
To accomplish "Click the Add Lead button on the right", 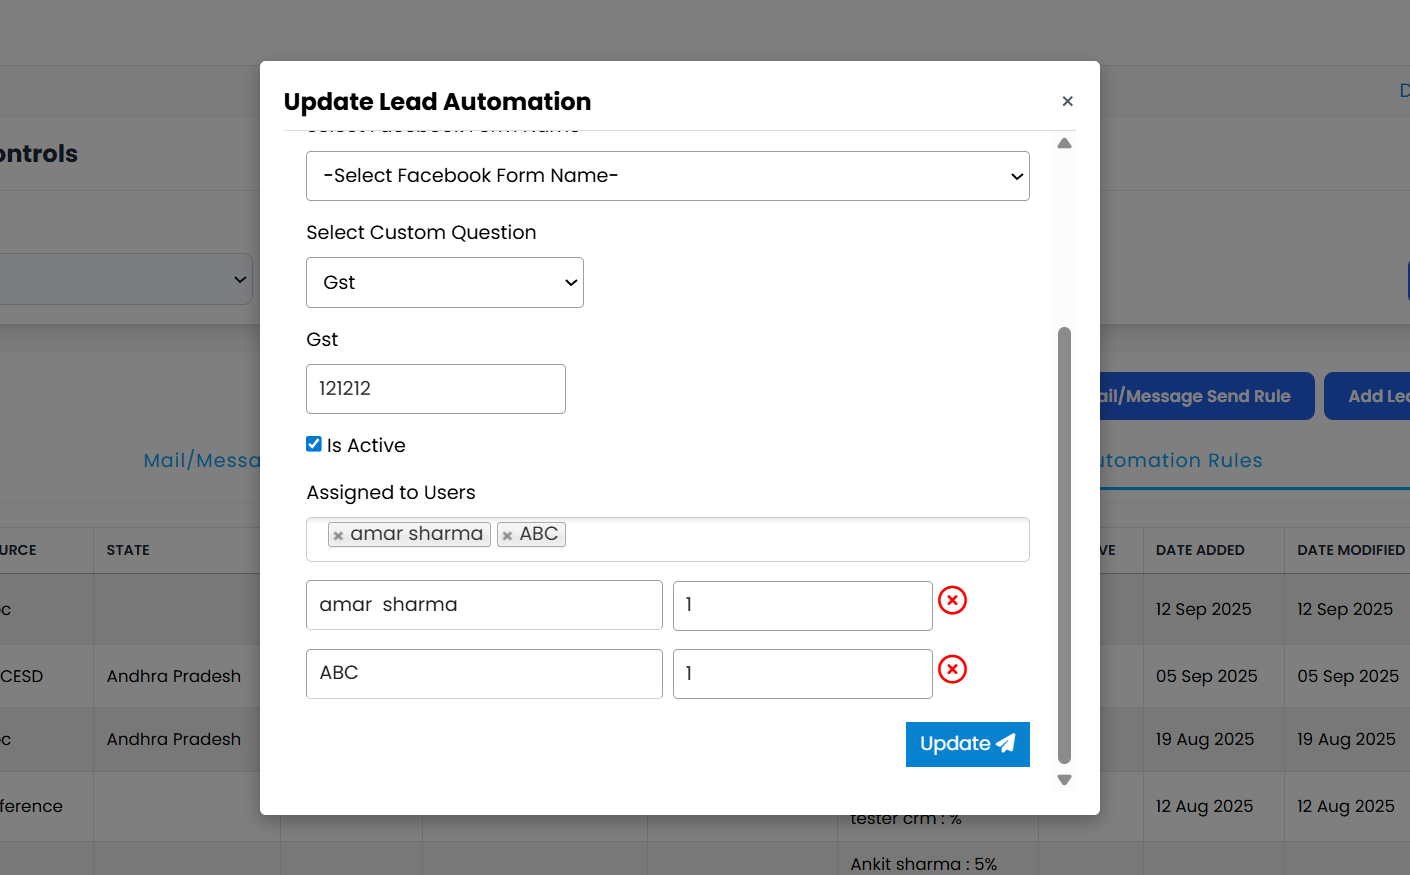I will (x=1375, y=396).
